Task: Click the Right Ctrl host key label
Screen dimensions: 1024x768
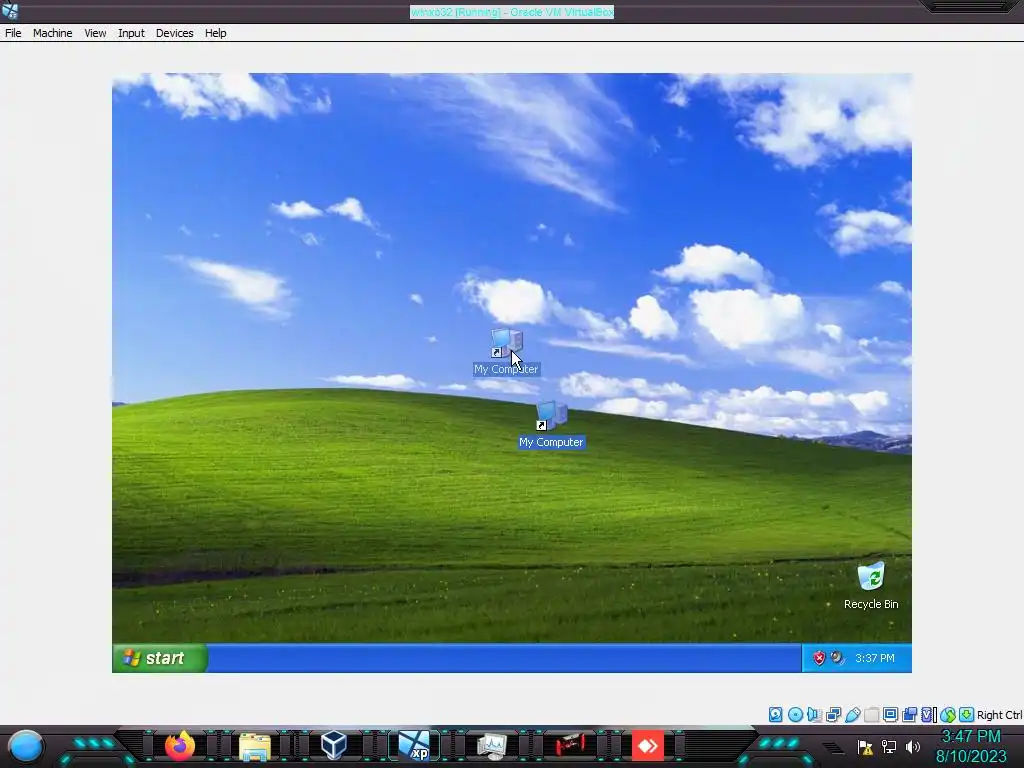Action: pyautogui.click(x=999, y=715)
